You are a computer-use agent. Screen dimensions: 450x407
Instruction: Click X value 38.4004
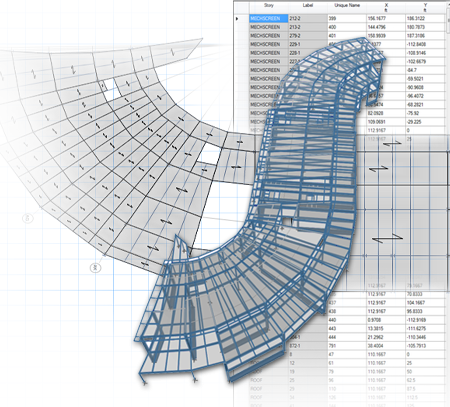386,346
